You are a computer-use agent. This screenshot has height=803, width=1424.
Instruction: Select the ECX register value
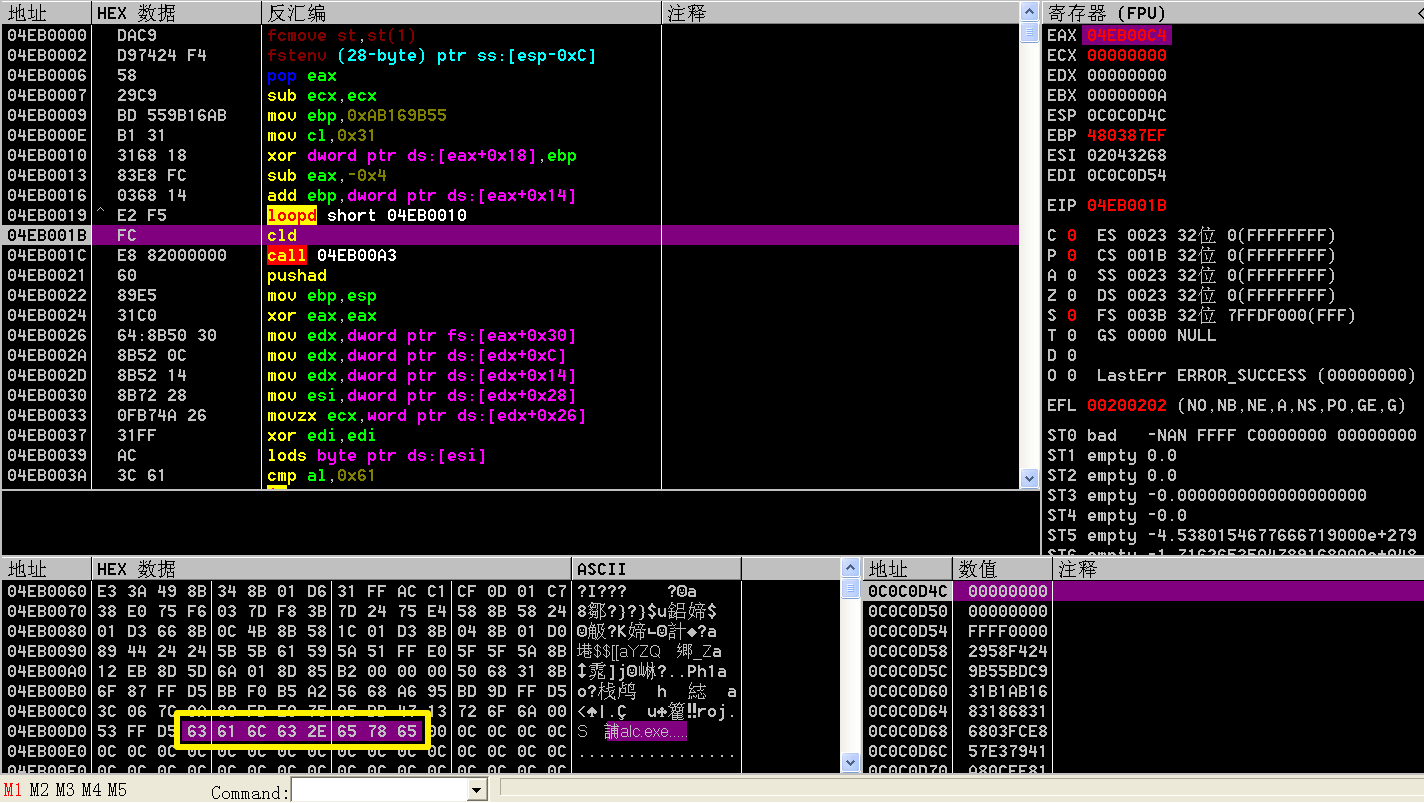[x=1126, y=55]
